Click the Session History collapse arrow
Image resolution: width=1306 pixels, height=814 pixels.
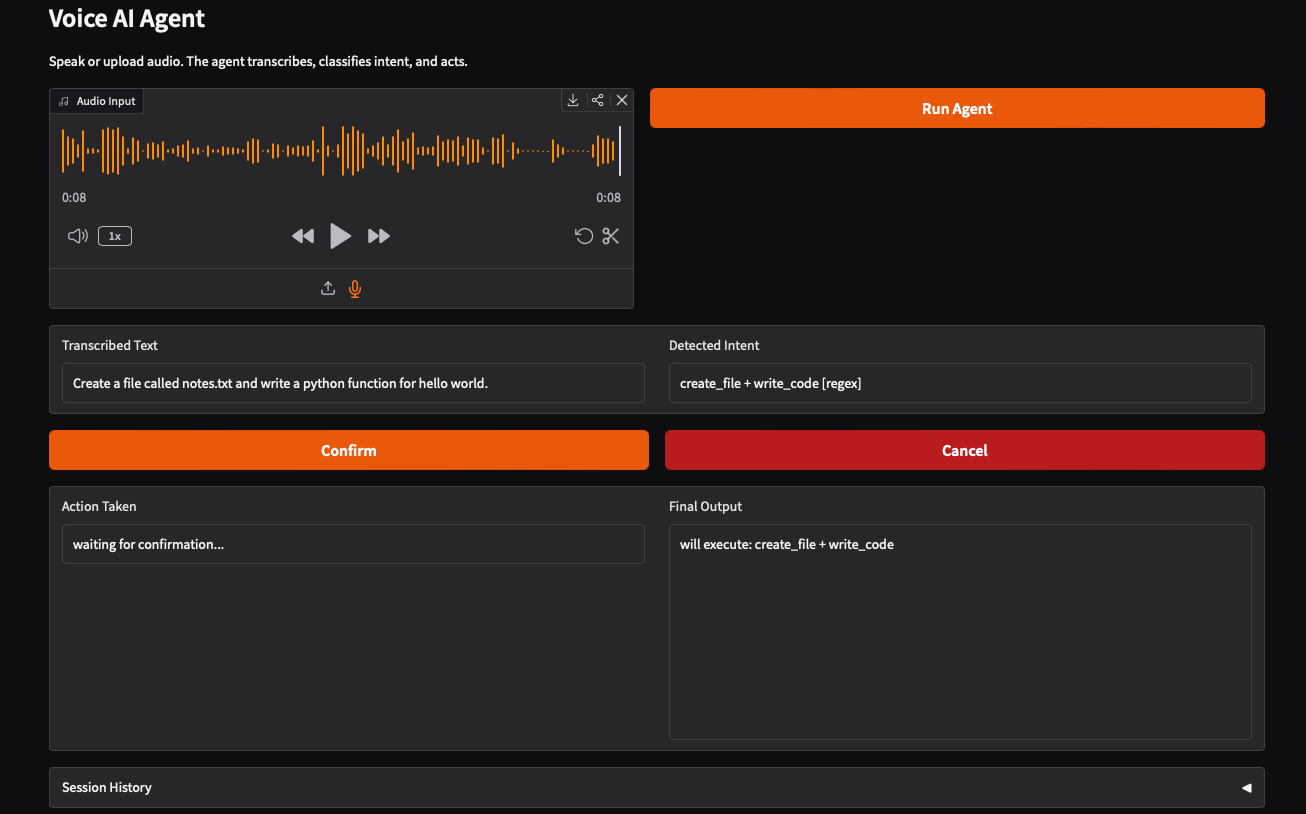point(1246,788)
